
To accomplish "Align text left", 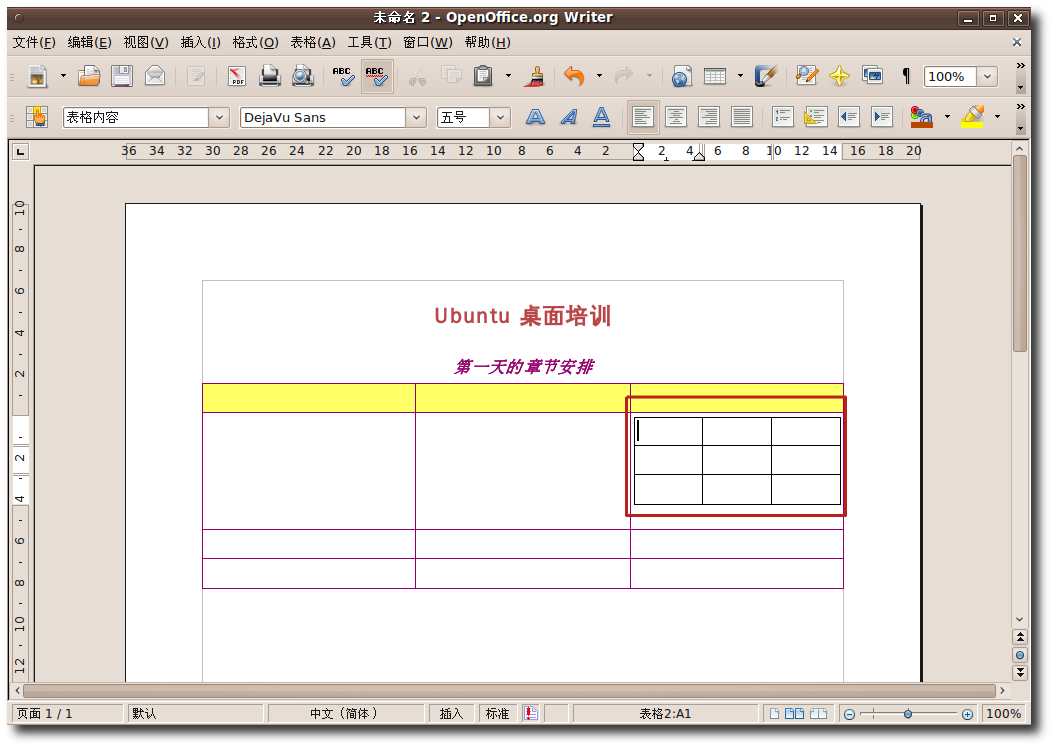I will point(643,117).
